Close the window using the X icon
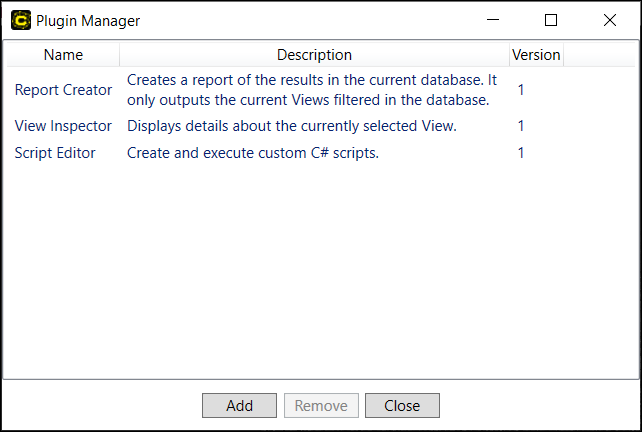The image size is (642, 432). coord(609,20)
